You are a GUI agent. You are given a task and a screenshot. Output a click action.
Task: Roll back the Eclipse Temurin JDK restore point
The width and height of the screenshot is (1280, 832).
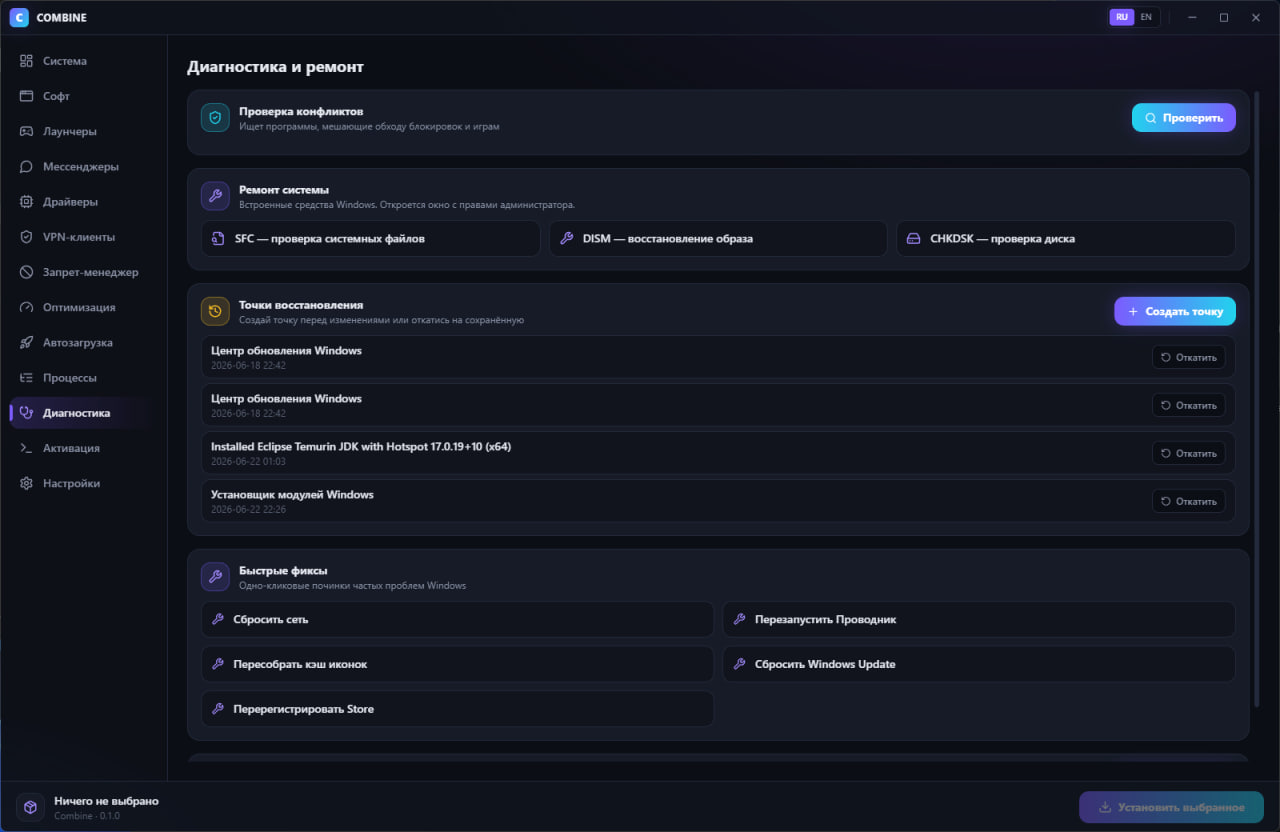1189,453
